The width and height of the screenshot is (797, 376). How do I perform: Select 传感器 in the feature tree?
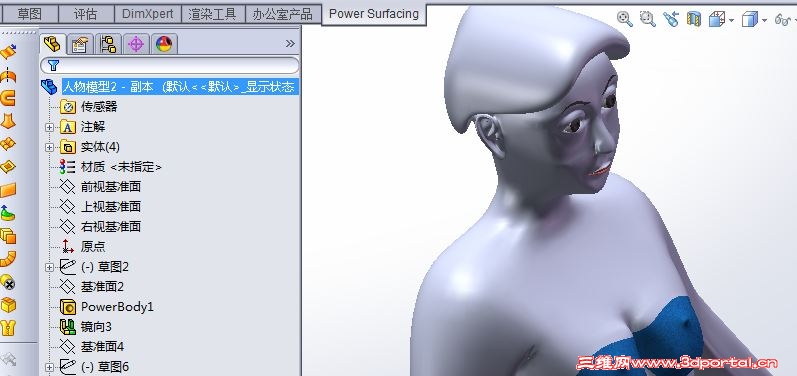coord(99,107)
